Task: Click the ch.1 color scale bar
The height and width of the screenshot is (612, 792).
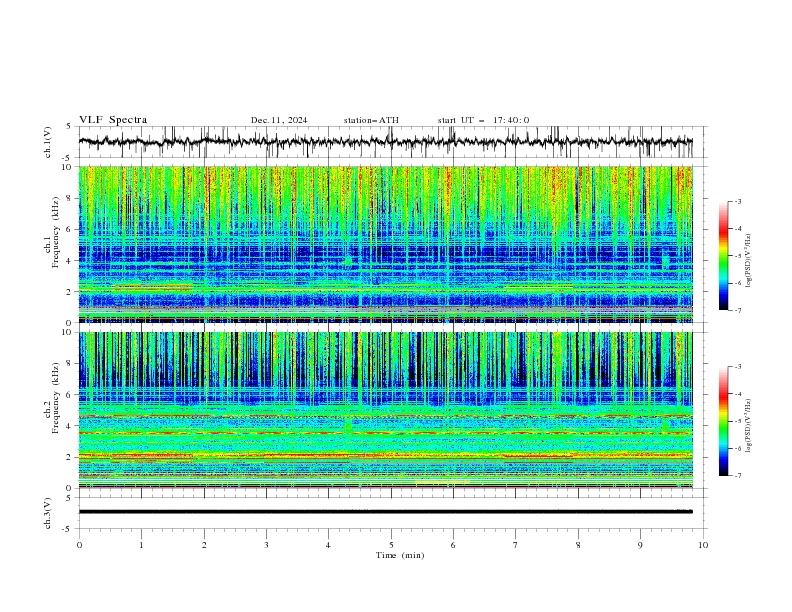Action: 723,256
